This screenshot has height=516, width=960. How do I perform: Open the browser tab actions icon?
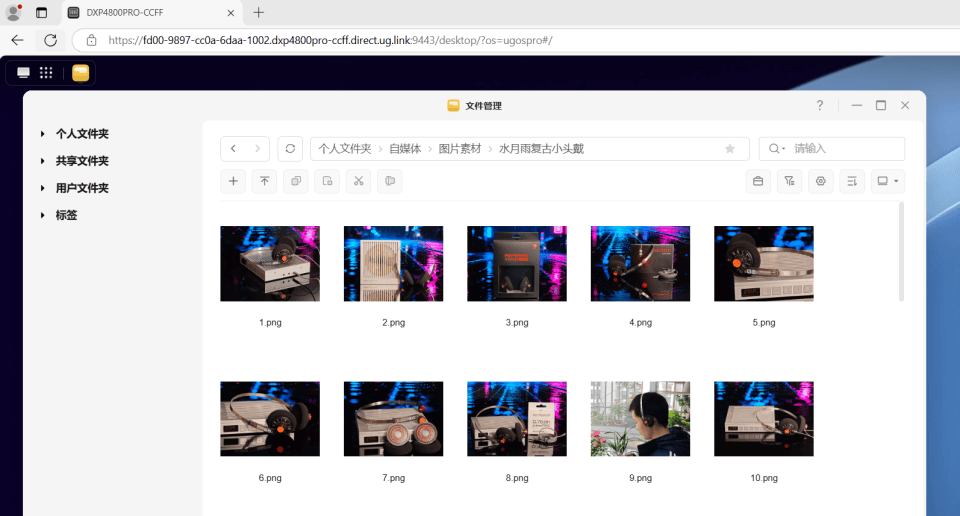click(x=41, y=12)
